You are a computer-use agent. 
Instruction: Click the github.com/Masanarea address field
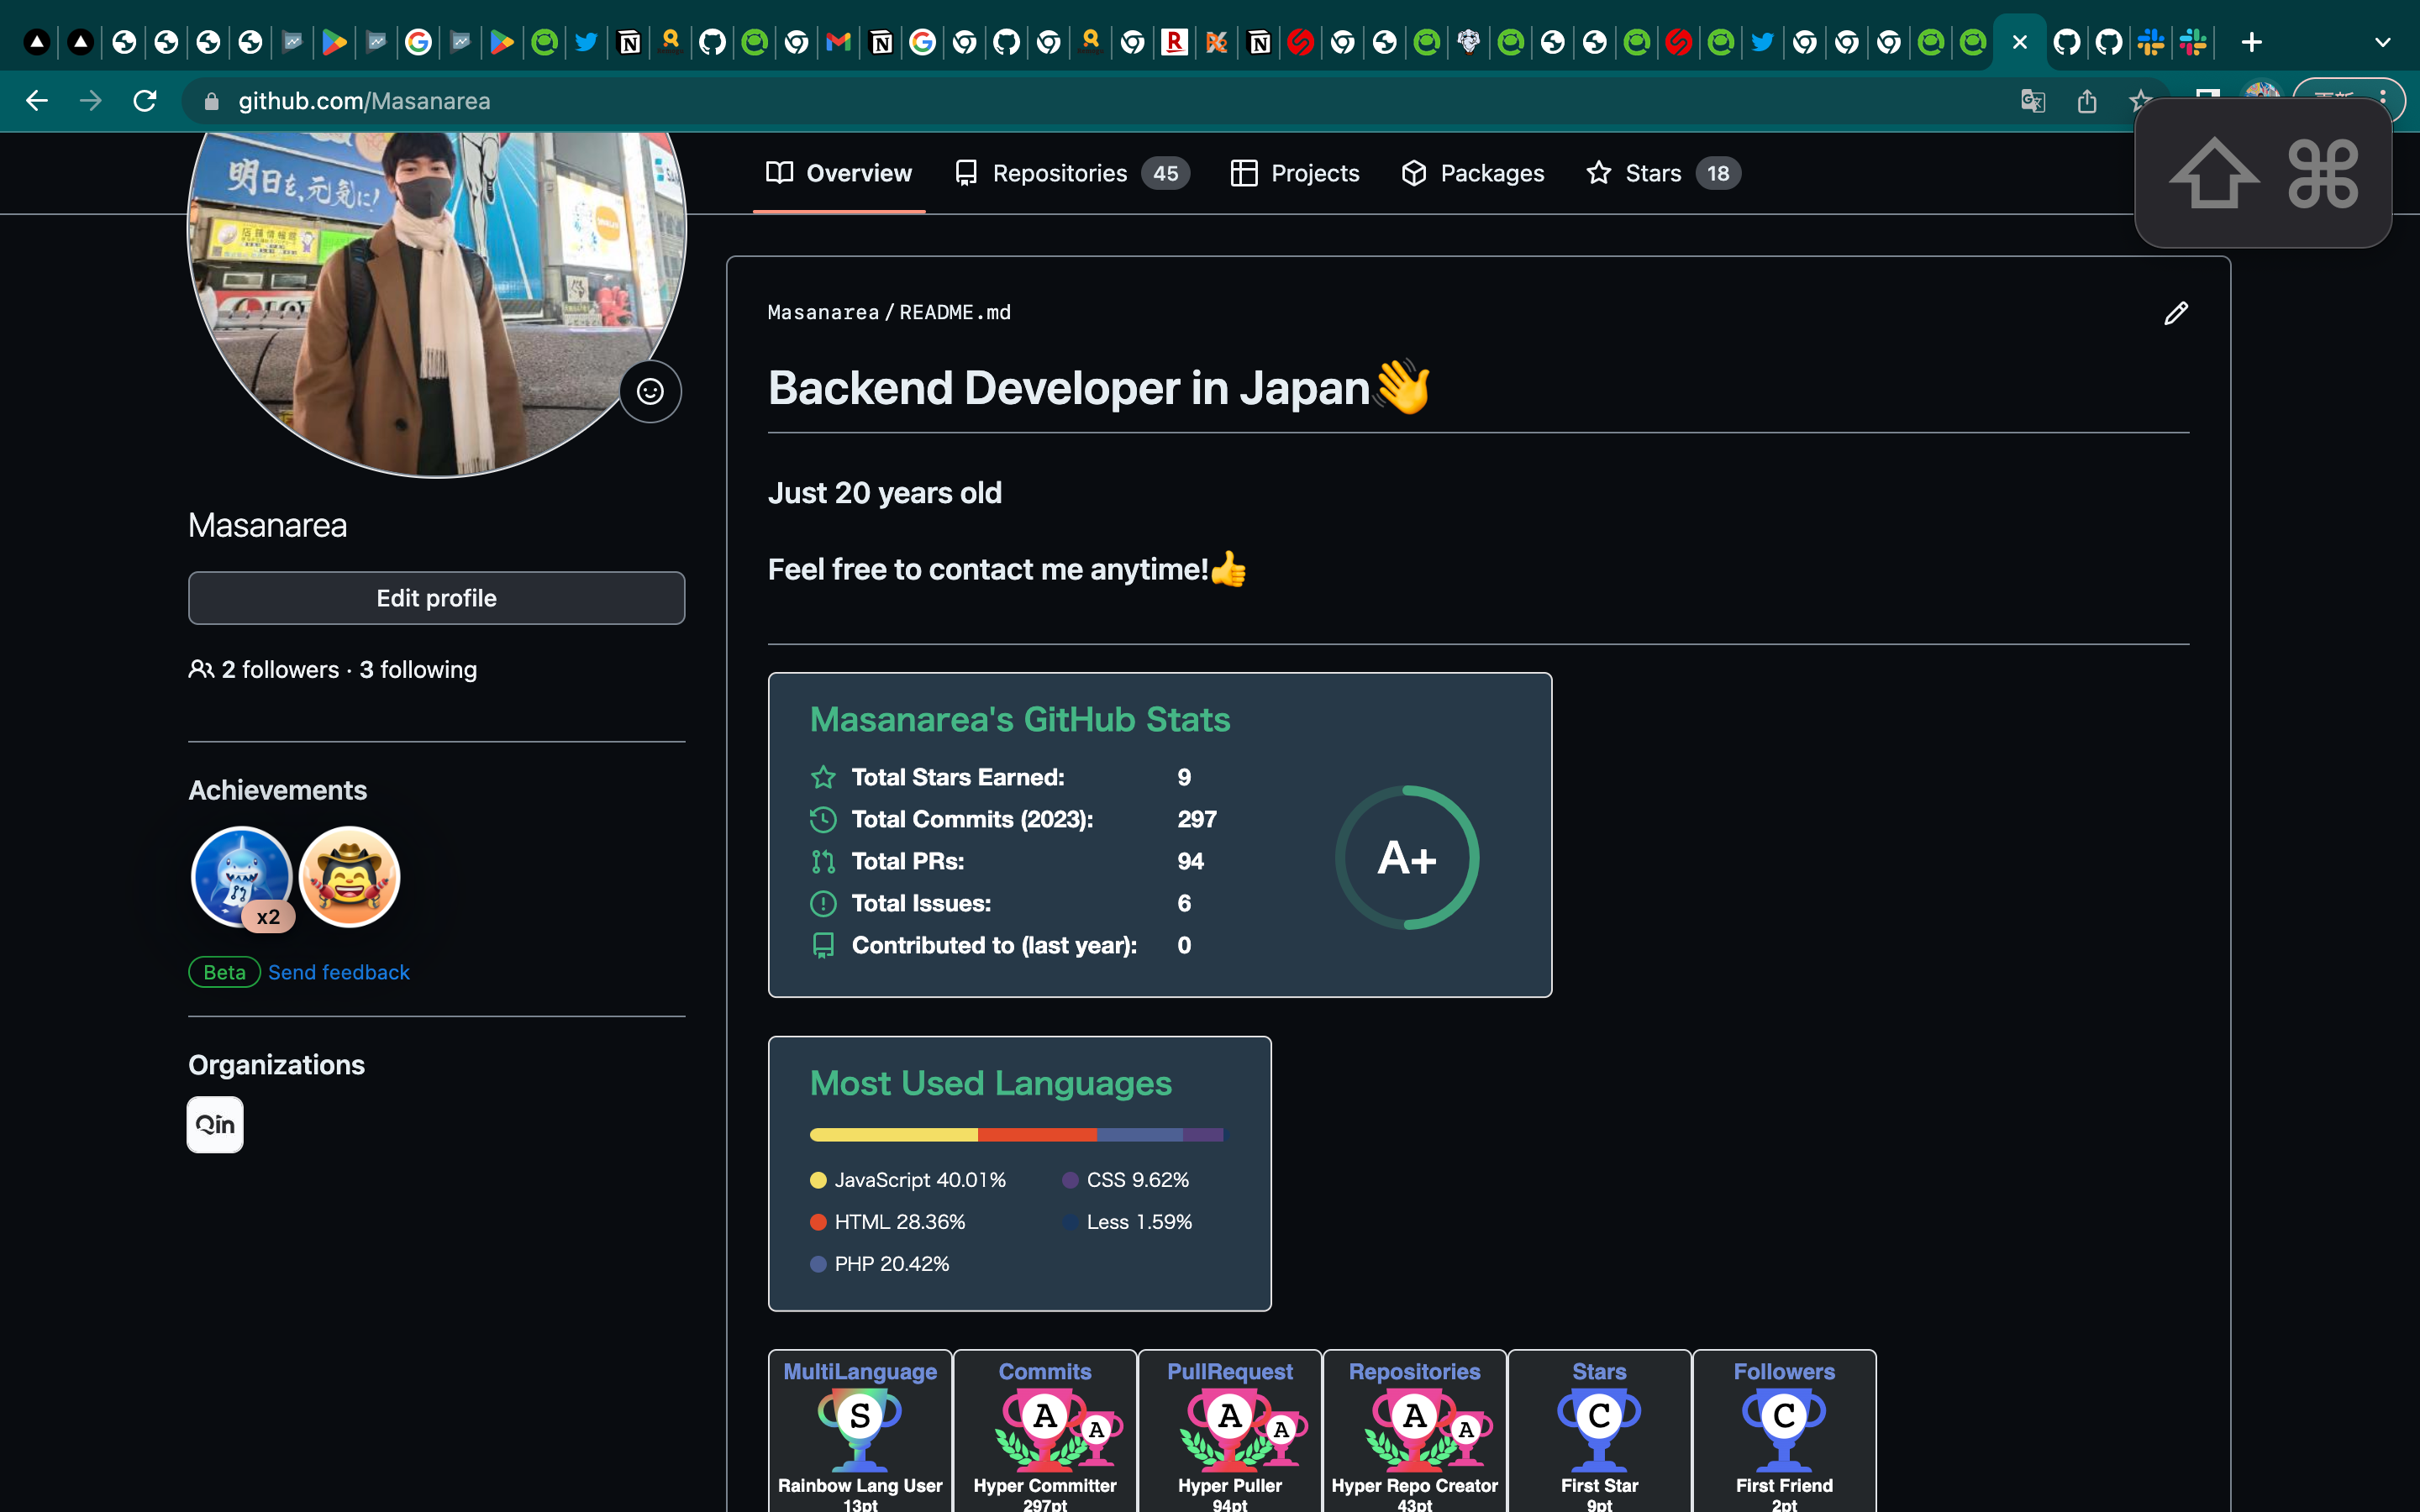(364, 101)
